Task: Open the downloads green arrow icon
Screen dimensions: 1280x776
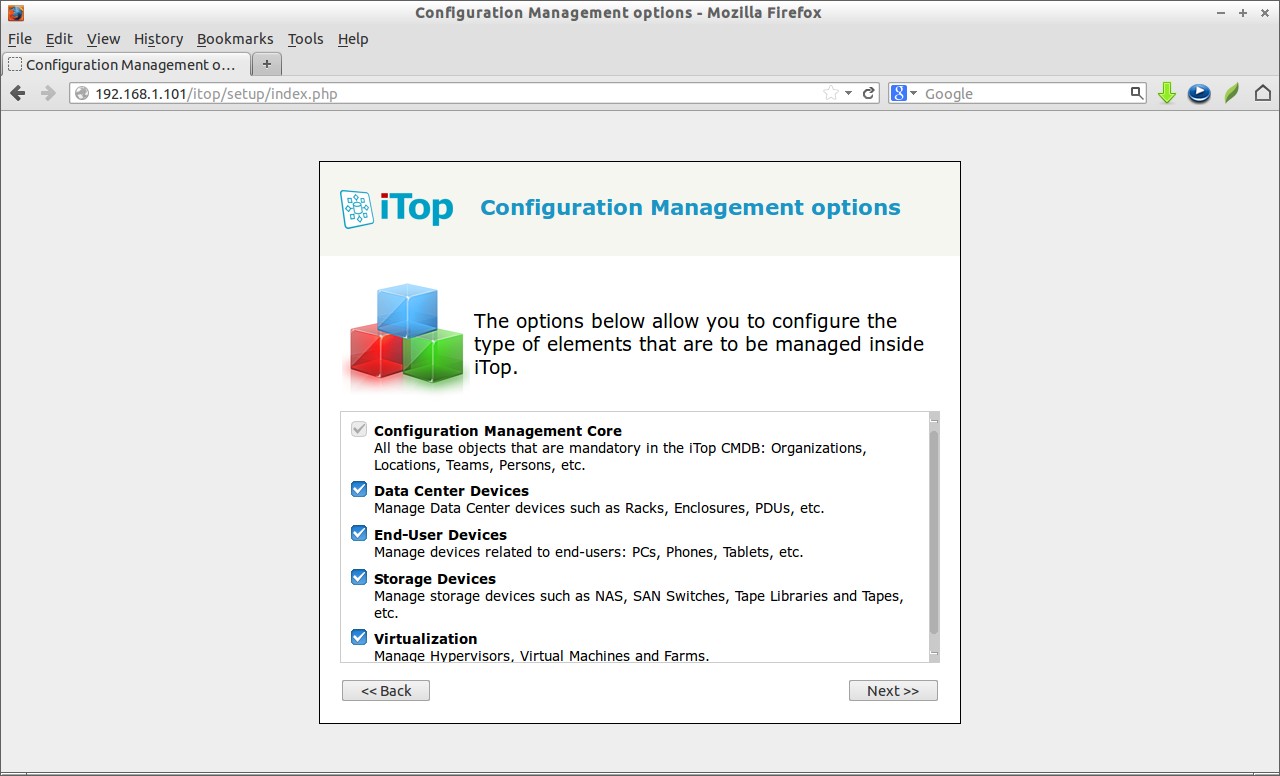Action: (1166, 93)
